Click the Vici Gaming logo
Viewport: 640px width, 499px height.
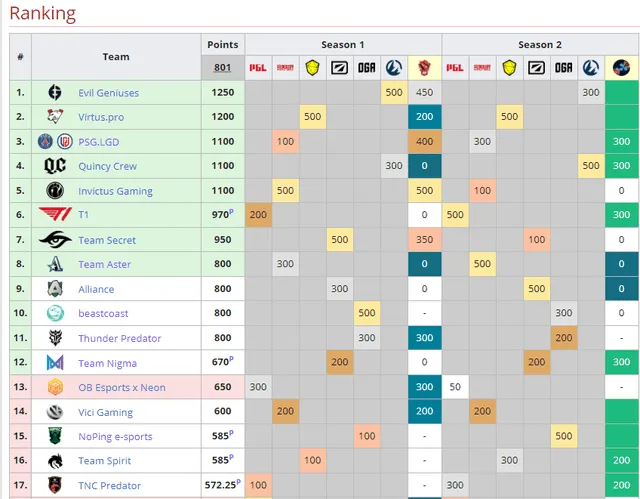point(55,412)
